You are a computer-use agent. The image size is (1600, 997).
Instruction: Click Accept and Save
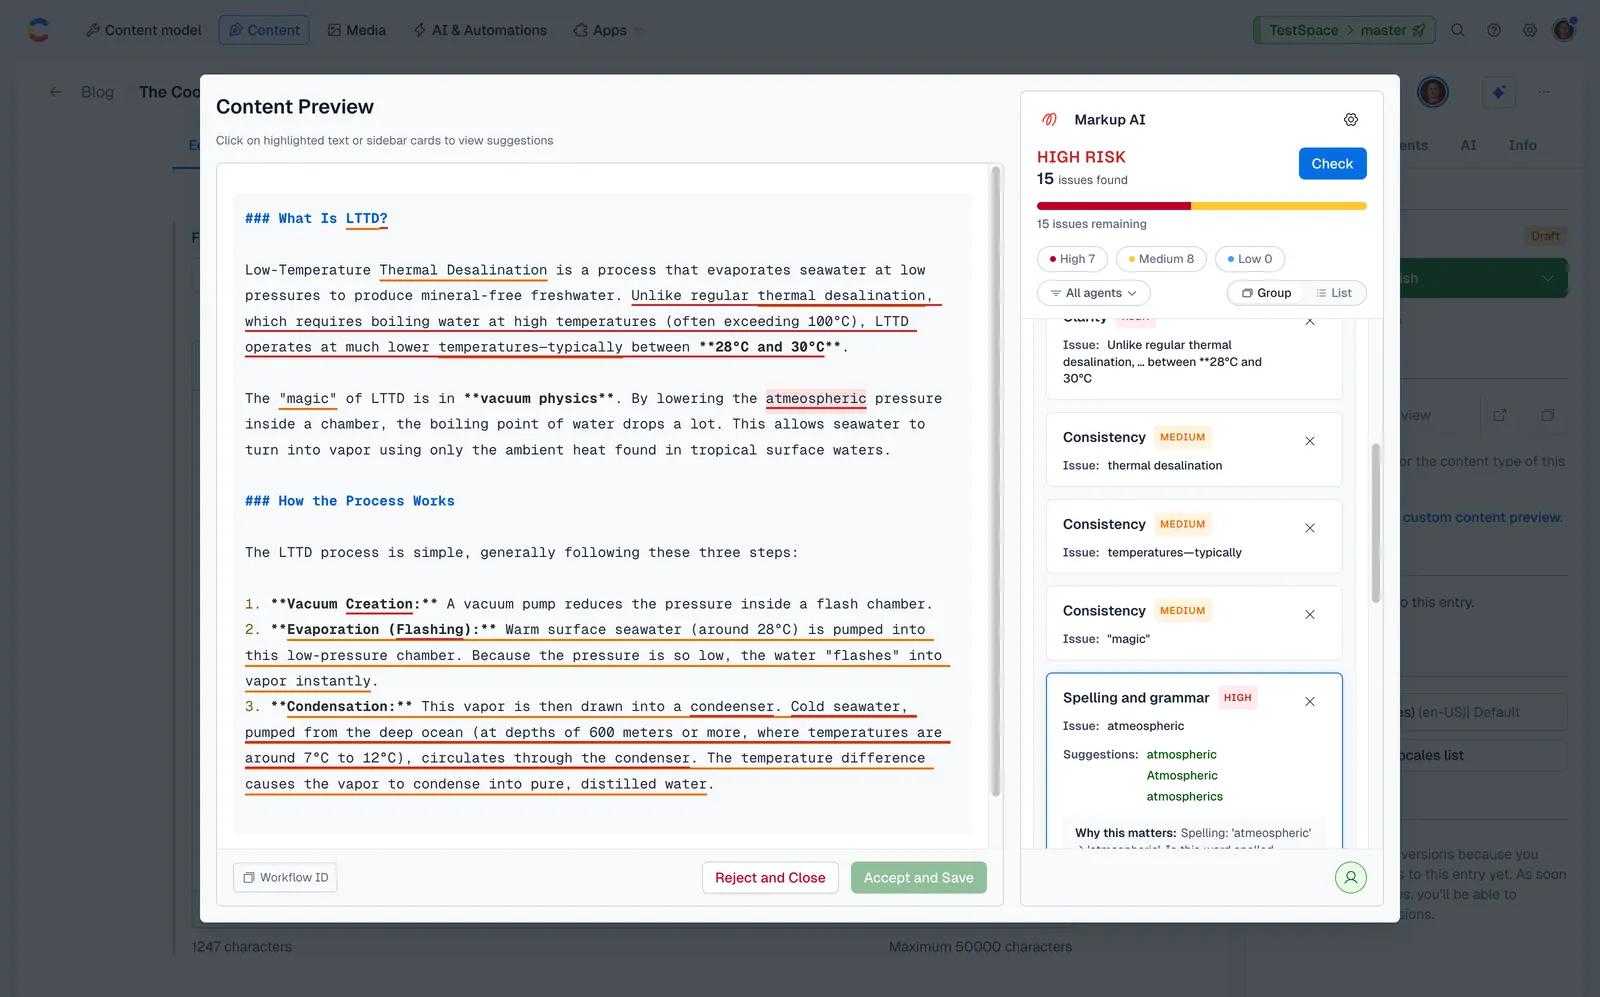pos(918,878)
